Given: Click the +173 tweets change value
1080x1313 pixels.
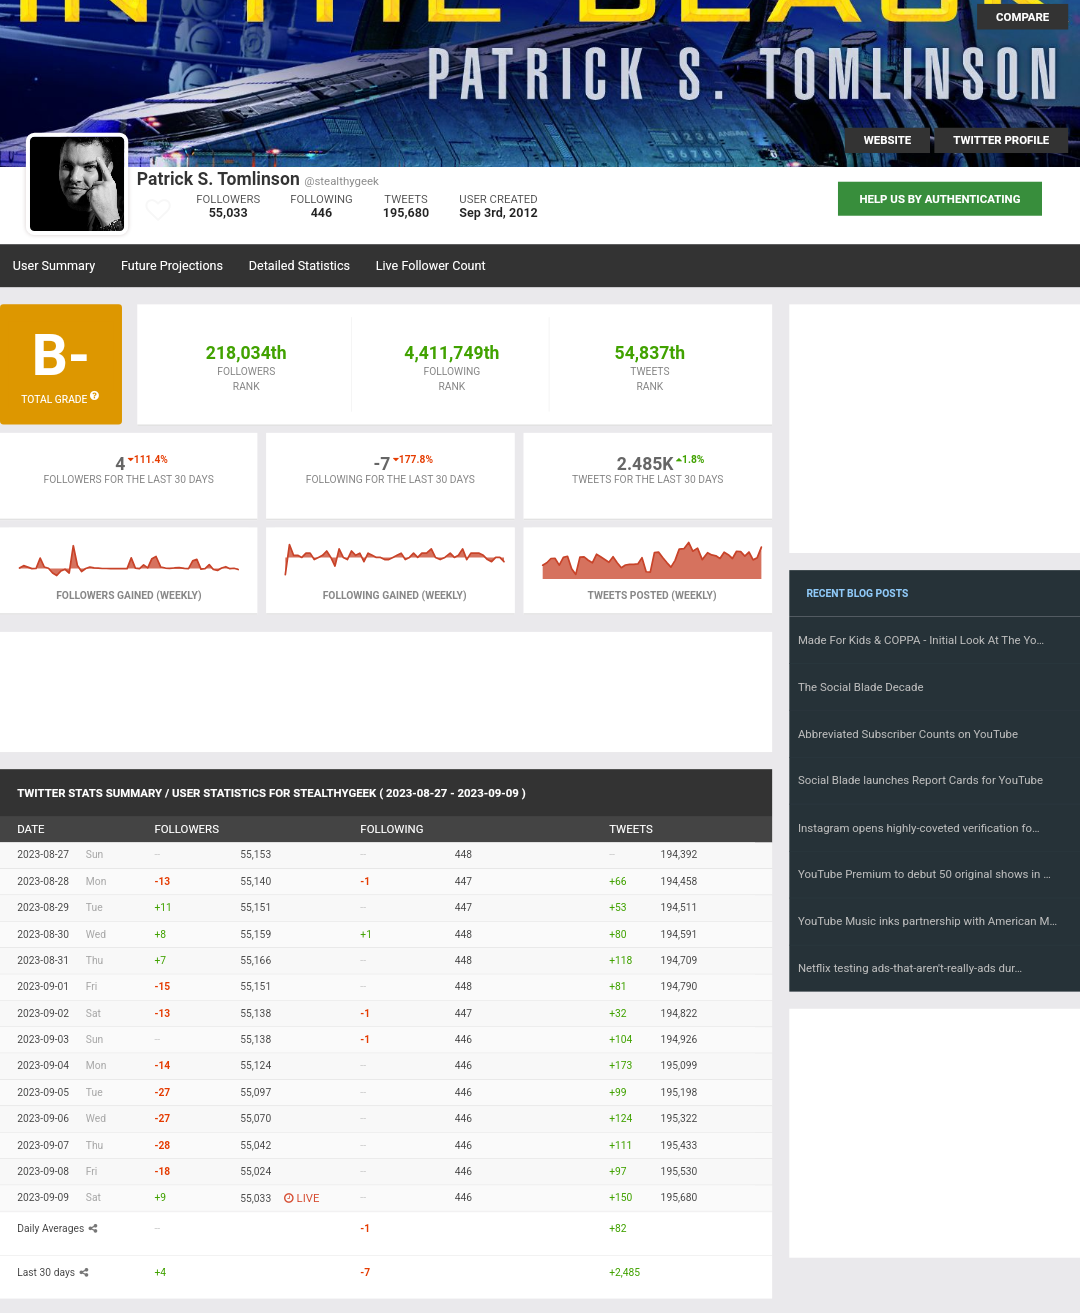Looking at the screenshot, I should coord(621,1066).
